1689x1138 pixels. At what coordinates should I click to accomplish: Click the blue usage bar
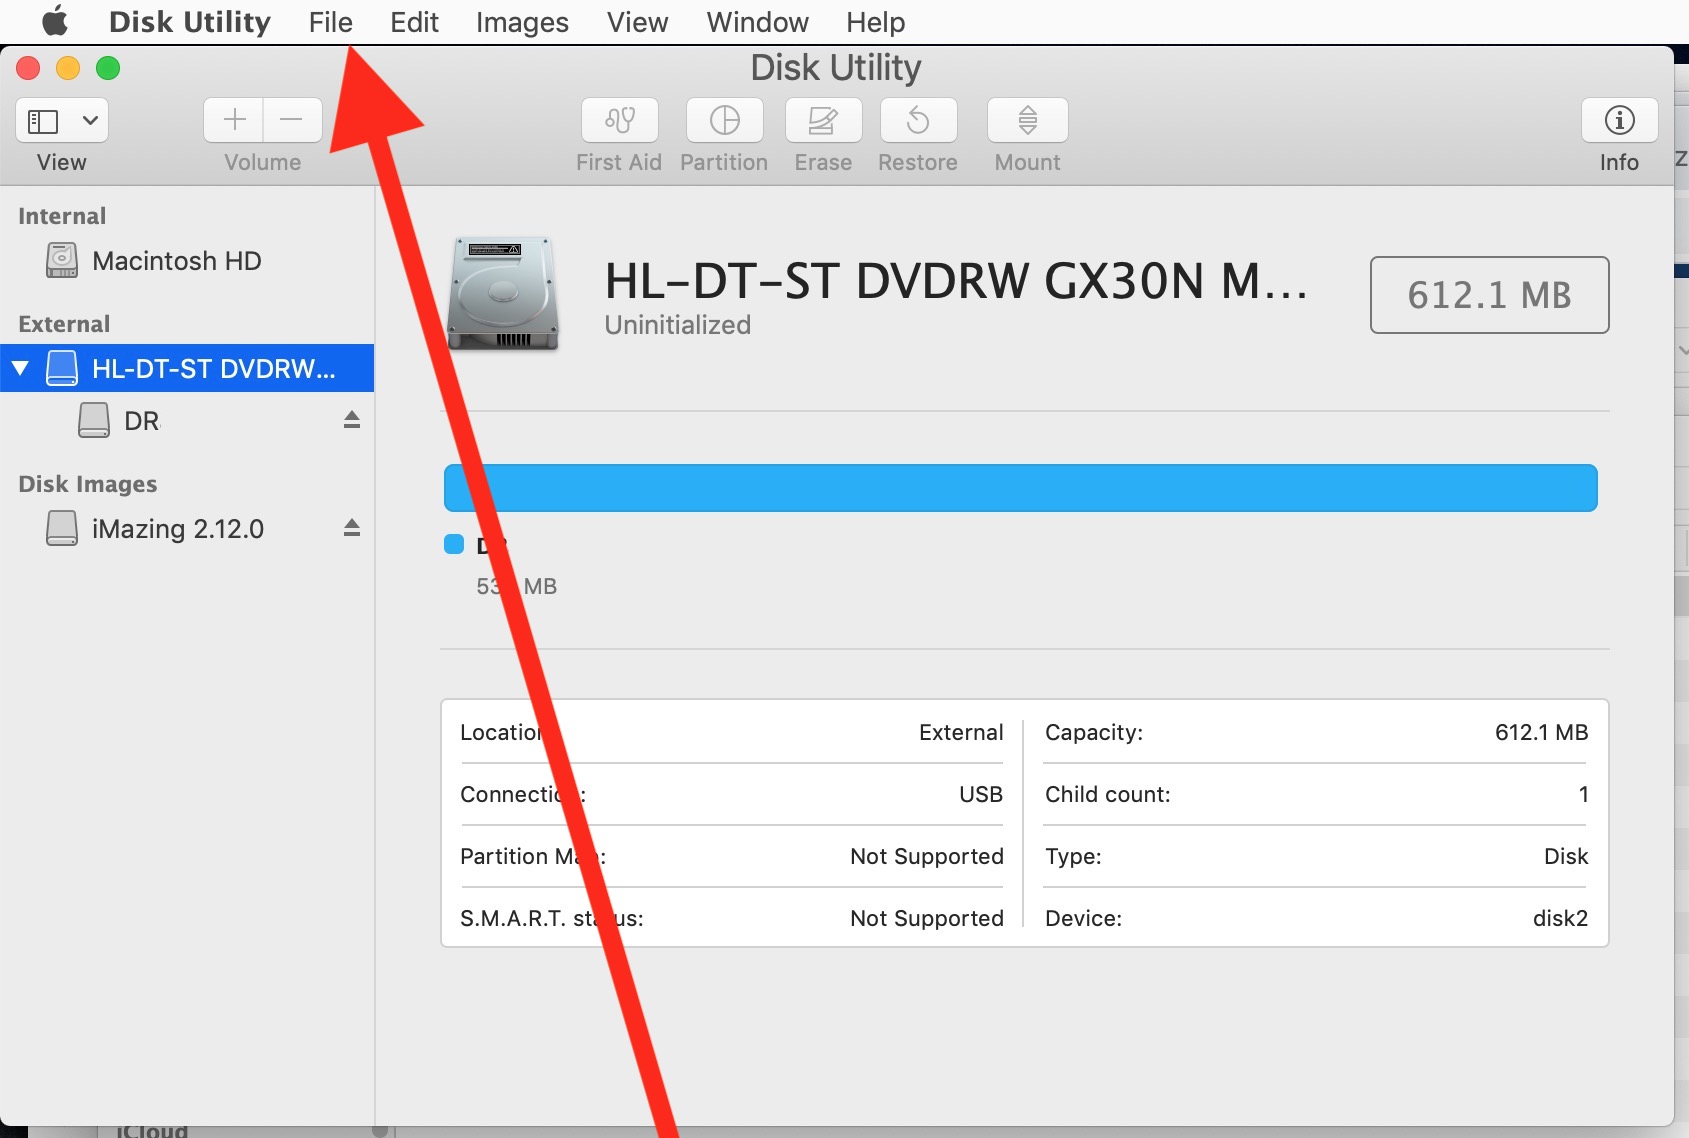click(x=1020, y=488)
